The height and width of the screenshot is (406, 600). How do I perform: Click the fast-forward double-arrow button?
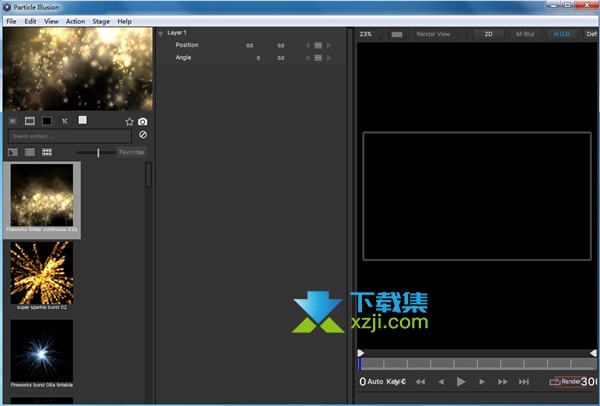(x=502, y=382)
